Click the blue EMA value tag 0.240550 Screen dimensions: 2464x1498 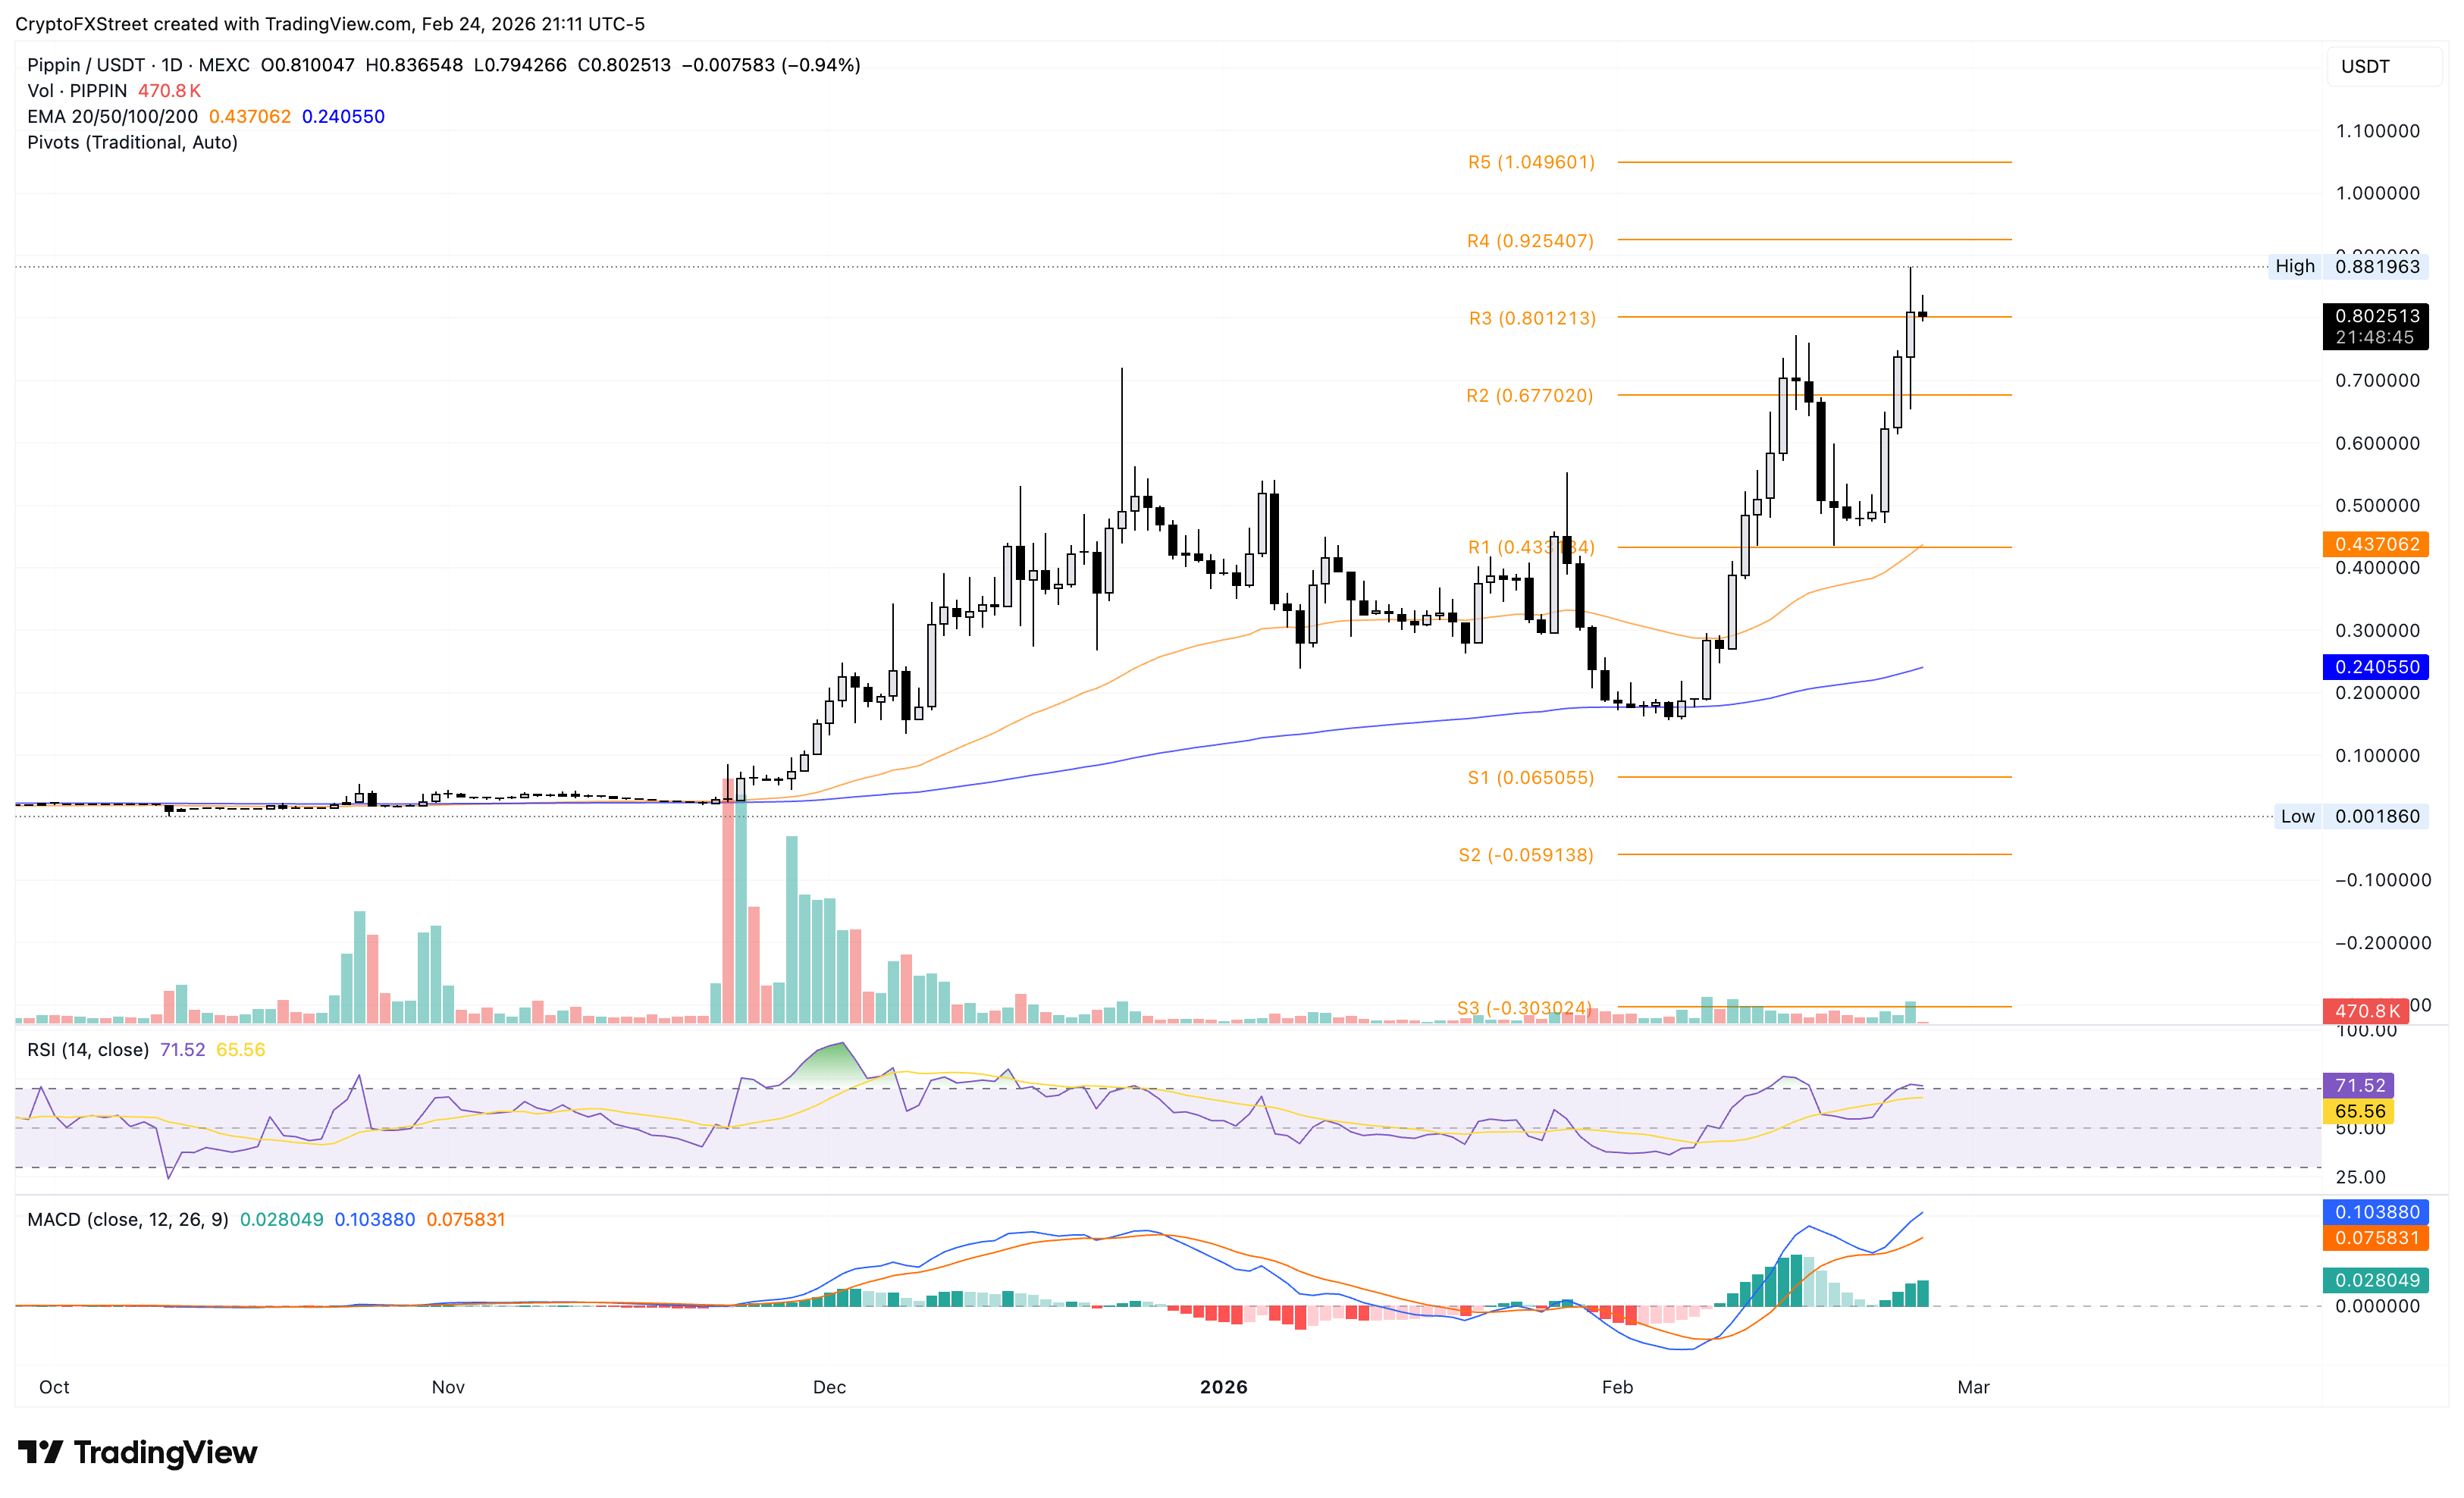coord(2376,667)
